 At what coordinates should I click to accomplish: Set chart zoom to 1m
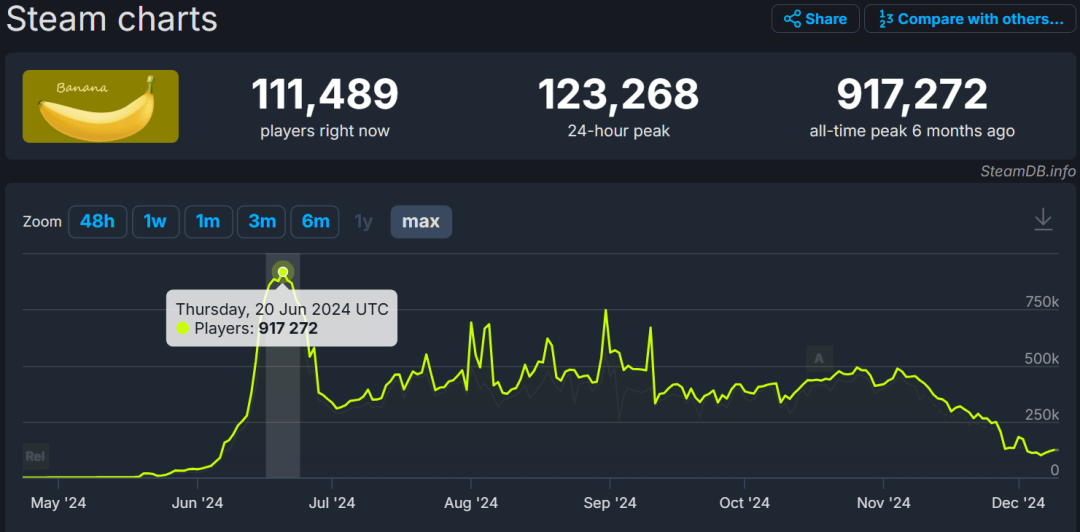click(207, 222)
